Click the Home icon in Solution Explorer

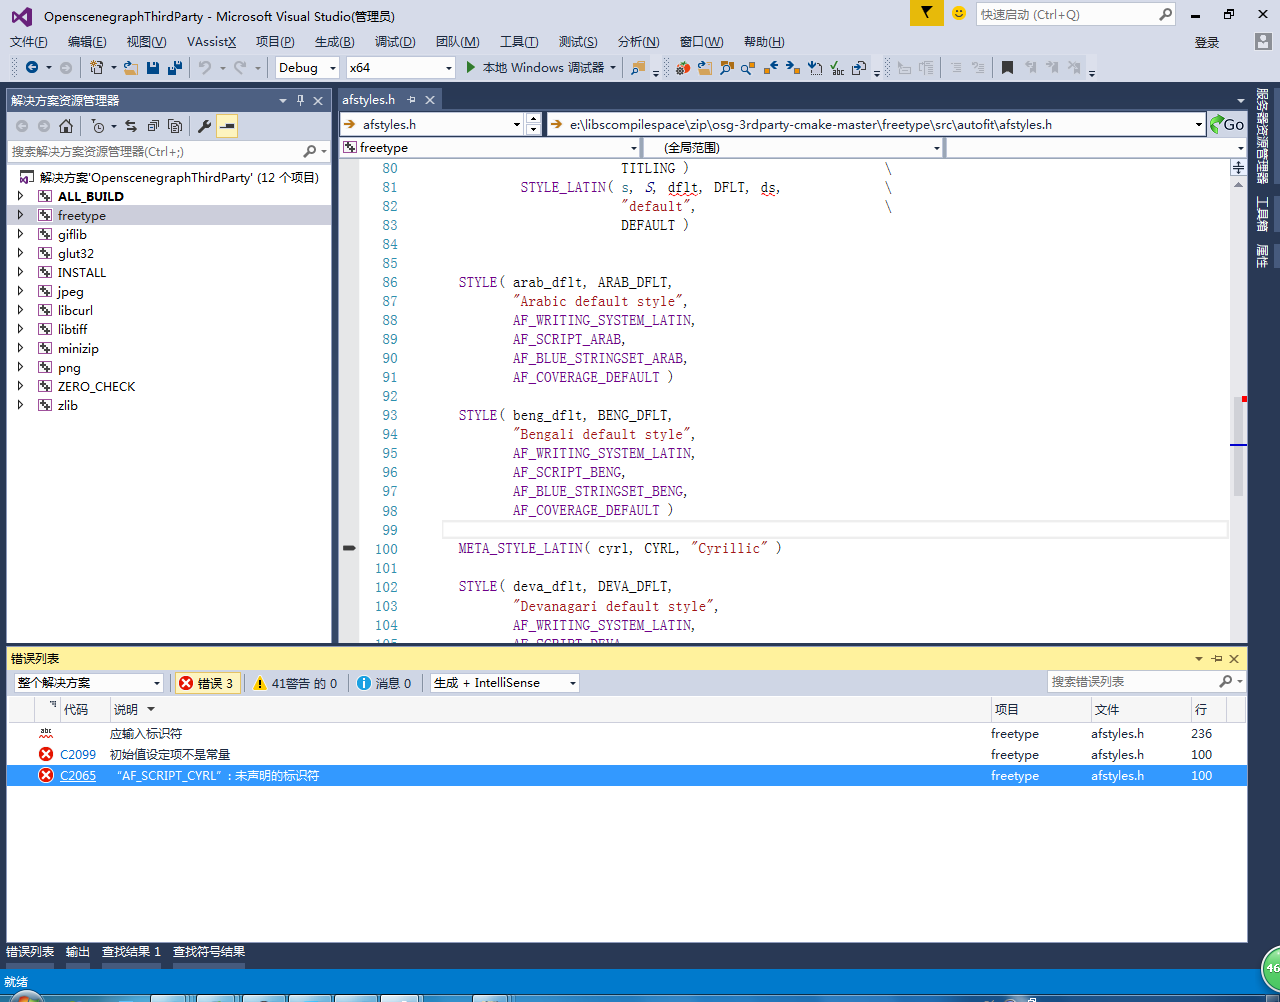[66, 126]
